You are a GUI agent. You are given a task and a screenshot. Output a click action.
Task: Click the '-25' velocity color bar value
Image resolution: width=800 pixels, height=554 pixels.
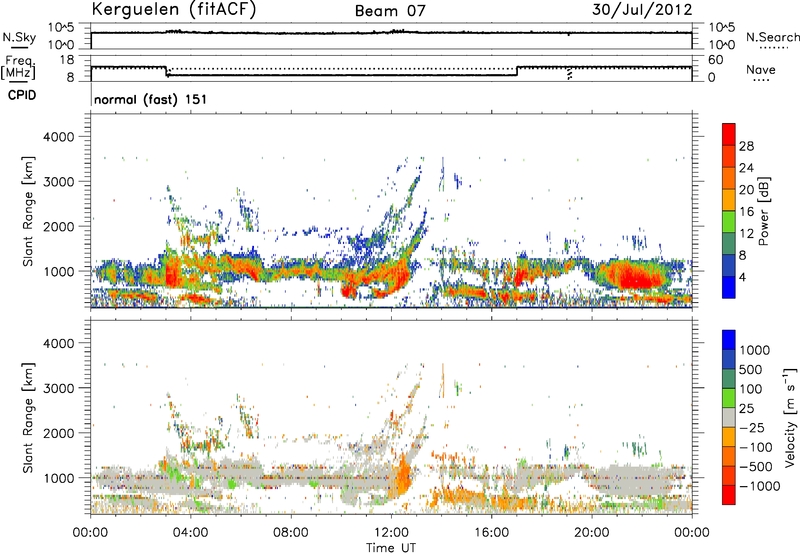752,427
